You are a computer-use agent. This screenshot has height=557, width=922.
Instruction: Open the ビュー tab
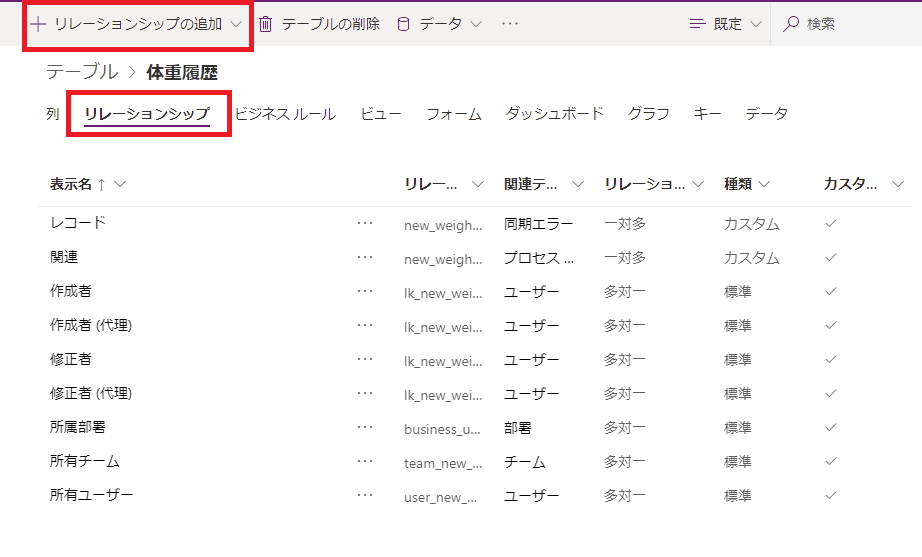click(x=380, y=114)
